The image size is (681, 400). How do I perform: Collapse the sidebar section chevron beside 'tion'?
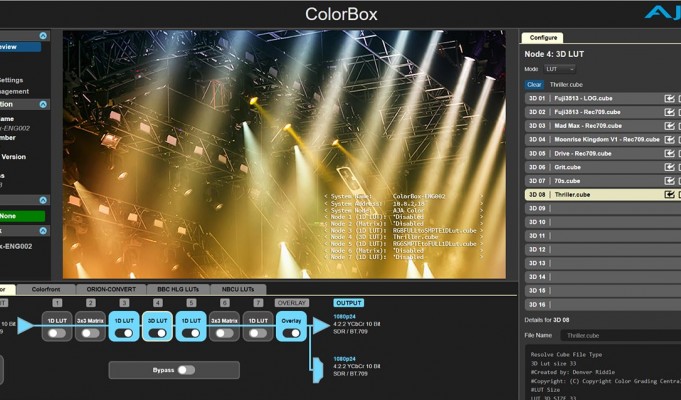point(43,104)
